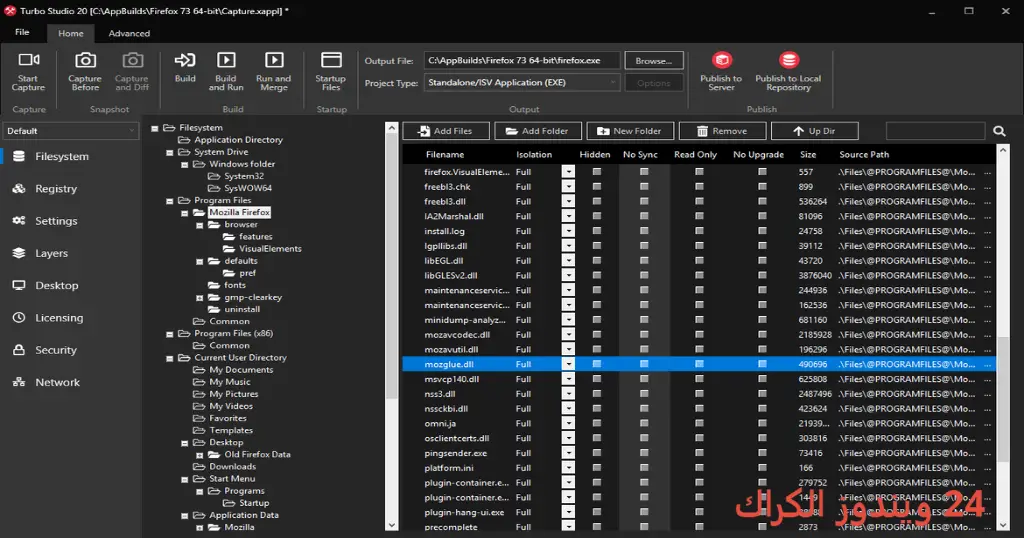The height and width of the screenshot is (538, 1024).
Task: Select the System32 folder in tree
Action: click(x=244, y=176)
